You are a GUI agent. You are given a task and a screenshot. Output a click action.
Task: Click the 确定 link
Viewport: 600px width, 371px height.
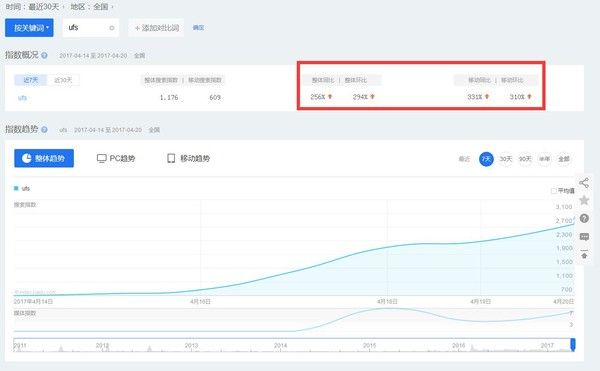(198, 28)
